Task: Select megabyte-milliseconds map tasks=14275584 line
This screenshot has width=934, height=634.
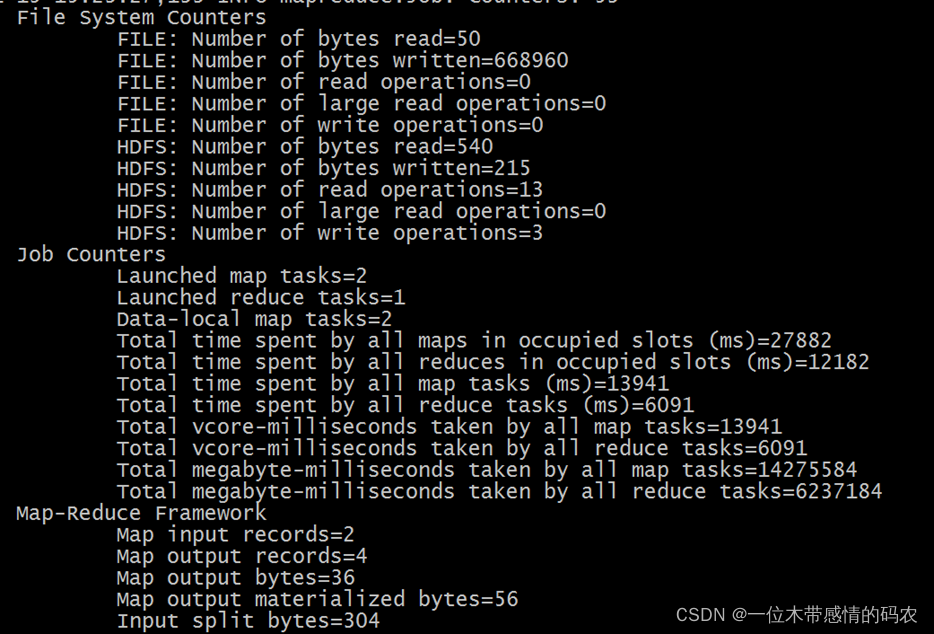Action: coord(487,470)
